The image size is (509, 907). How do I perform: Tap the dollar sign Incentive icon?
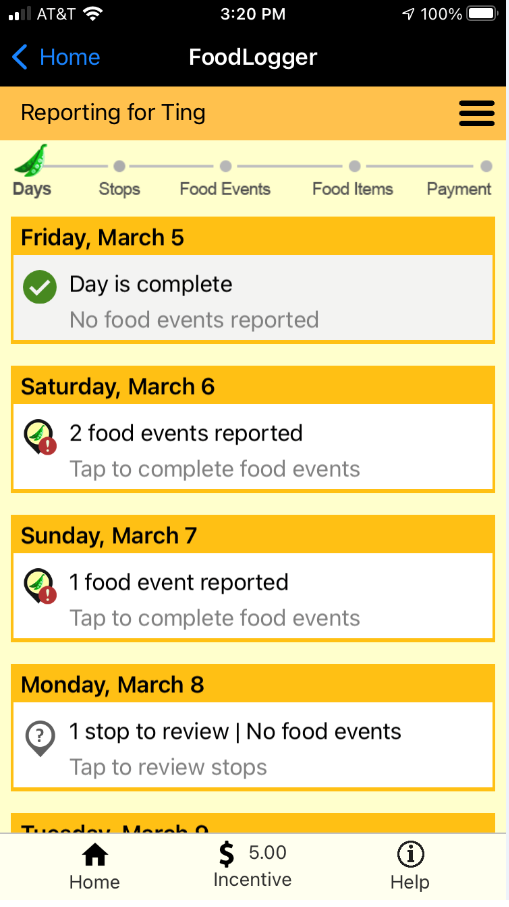pos(227,854)
